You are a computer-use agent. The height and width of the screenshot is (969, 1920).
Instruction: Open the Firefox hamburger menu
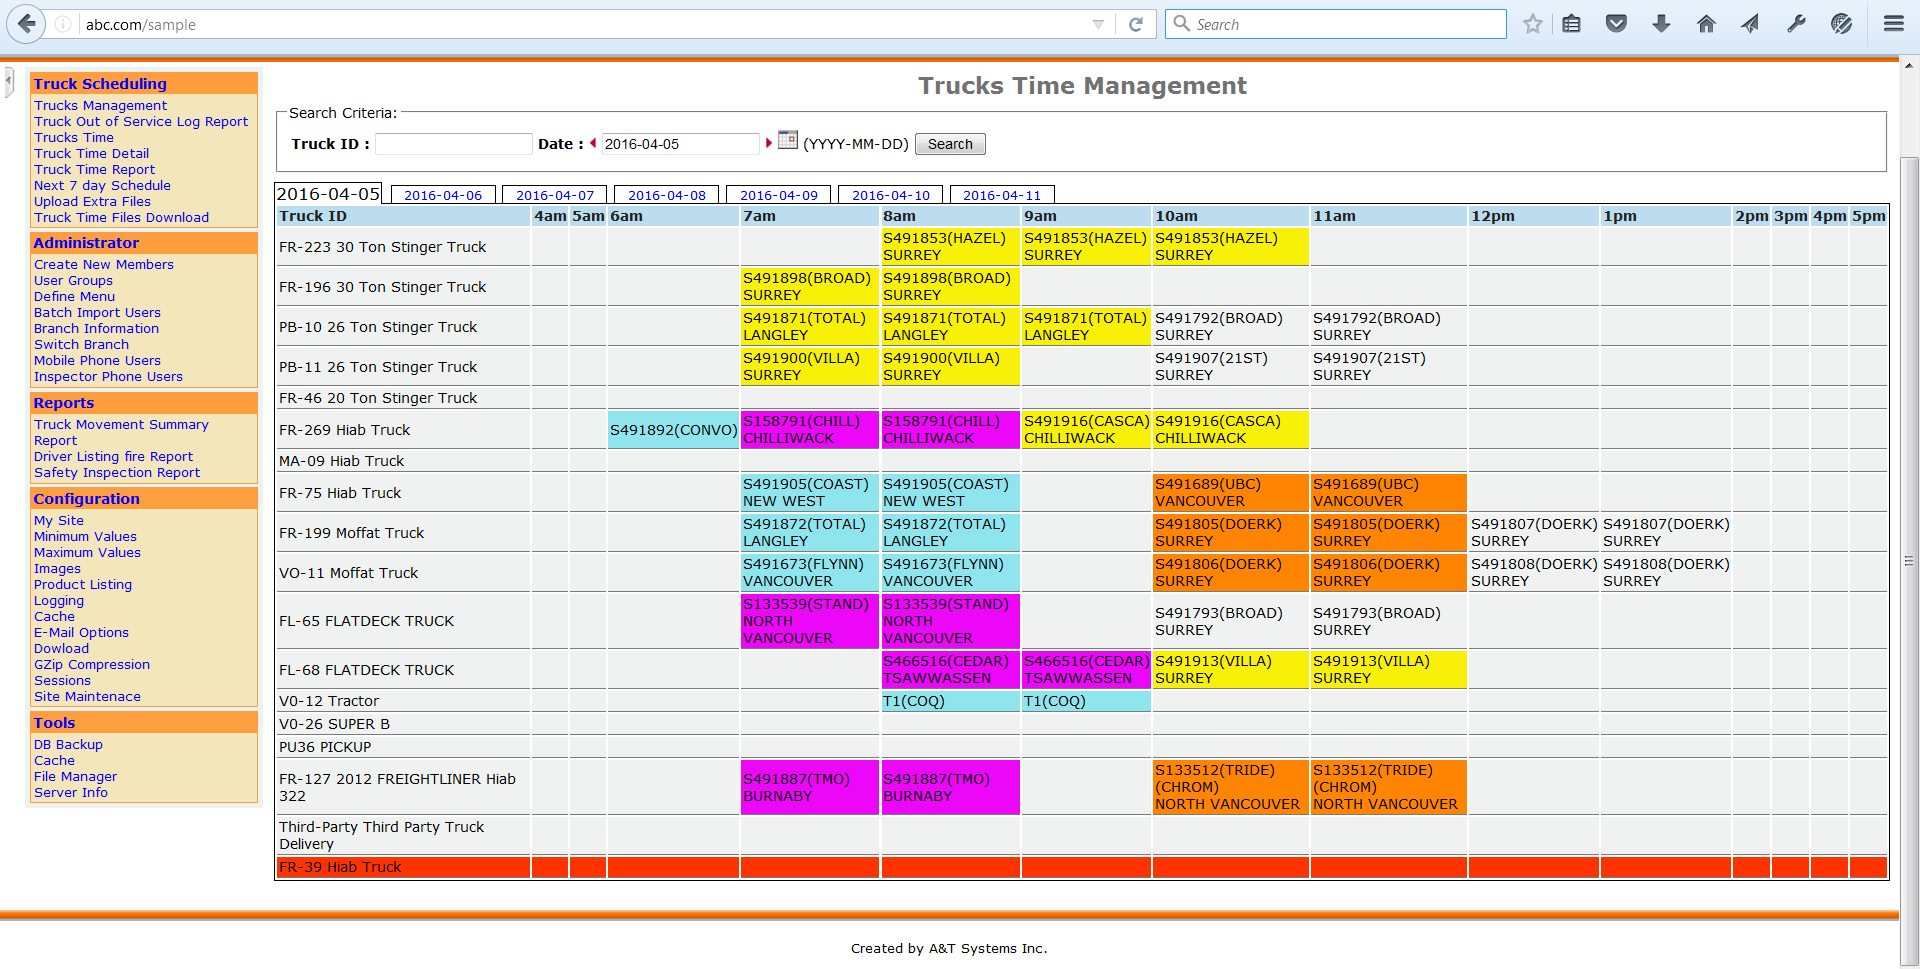click(1893, 23)
